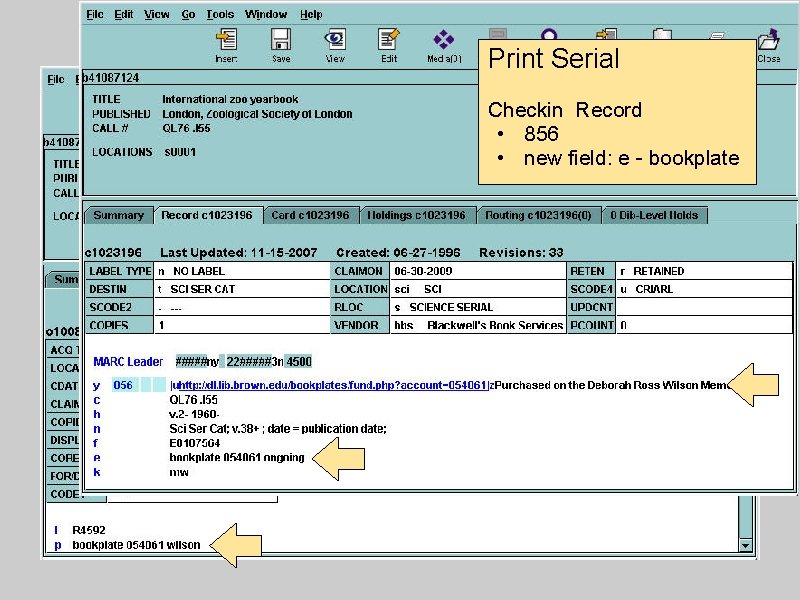The image size is (800, 600).
Task: Open the Tools menu
Action: pos(220,14)
